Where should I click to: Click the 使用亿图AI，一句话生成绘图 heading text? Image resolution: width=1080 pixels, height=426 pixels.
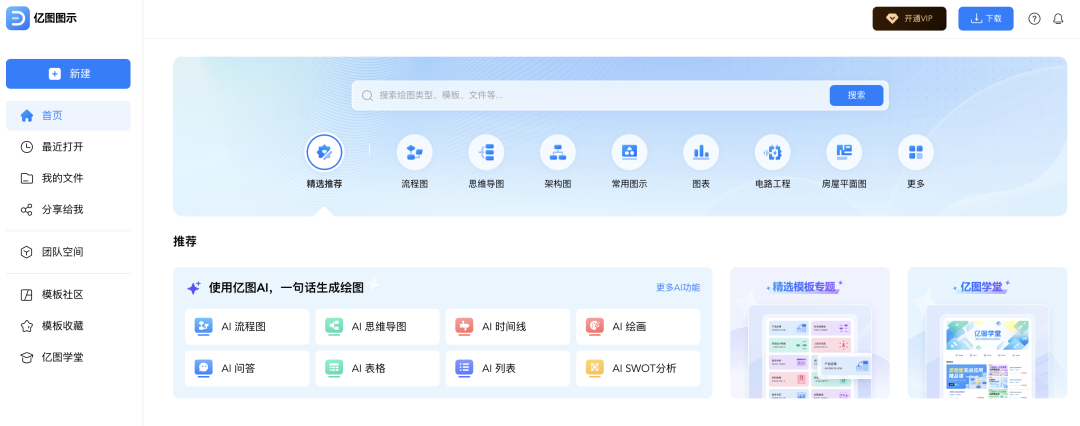click(x=286, y=288)
